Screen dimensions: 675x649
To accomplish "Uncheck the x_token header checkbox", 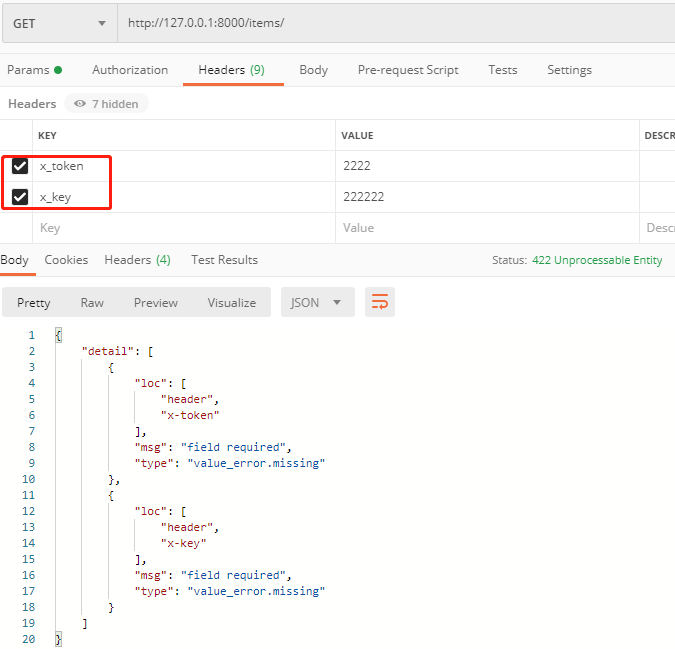I will pos(20,166).
